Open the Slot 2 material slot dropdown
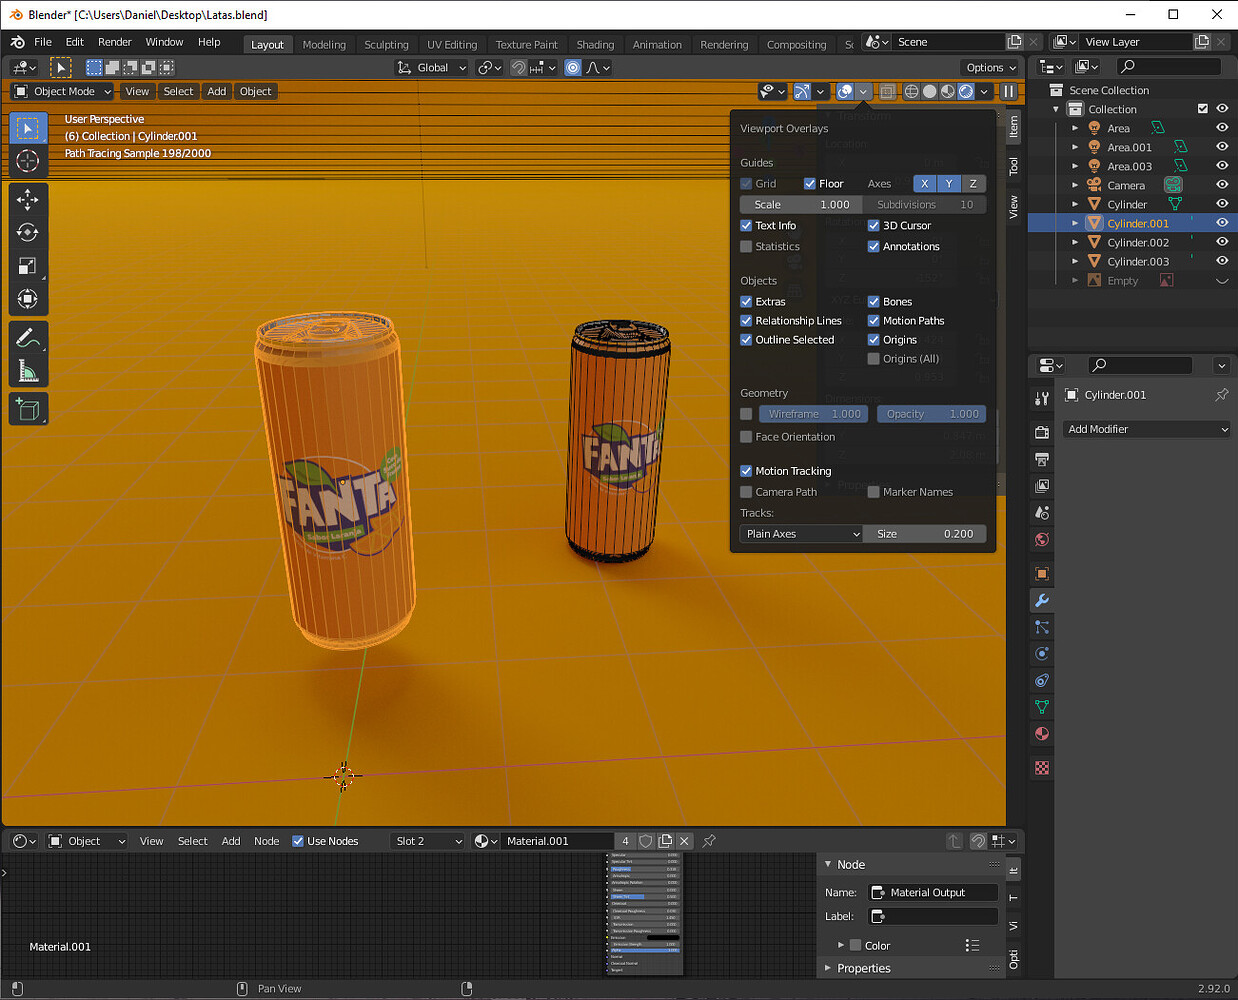 click(x=428, y=841)
